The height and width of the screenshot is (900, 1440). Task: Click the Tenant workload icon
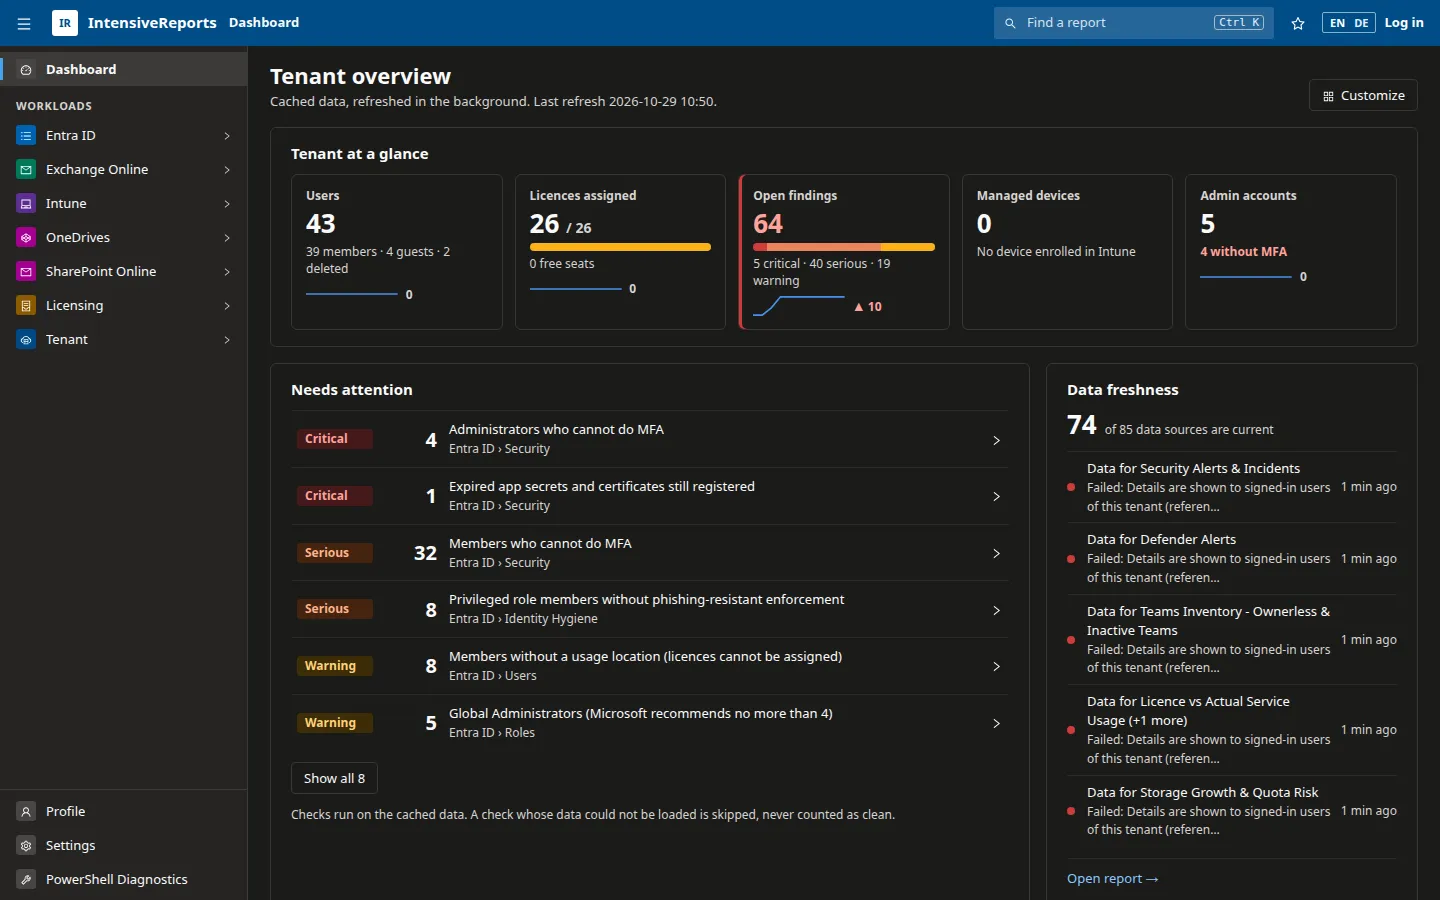[x=26, y=340]
